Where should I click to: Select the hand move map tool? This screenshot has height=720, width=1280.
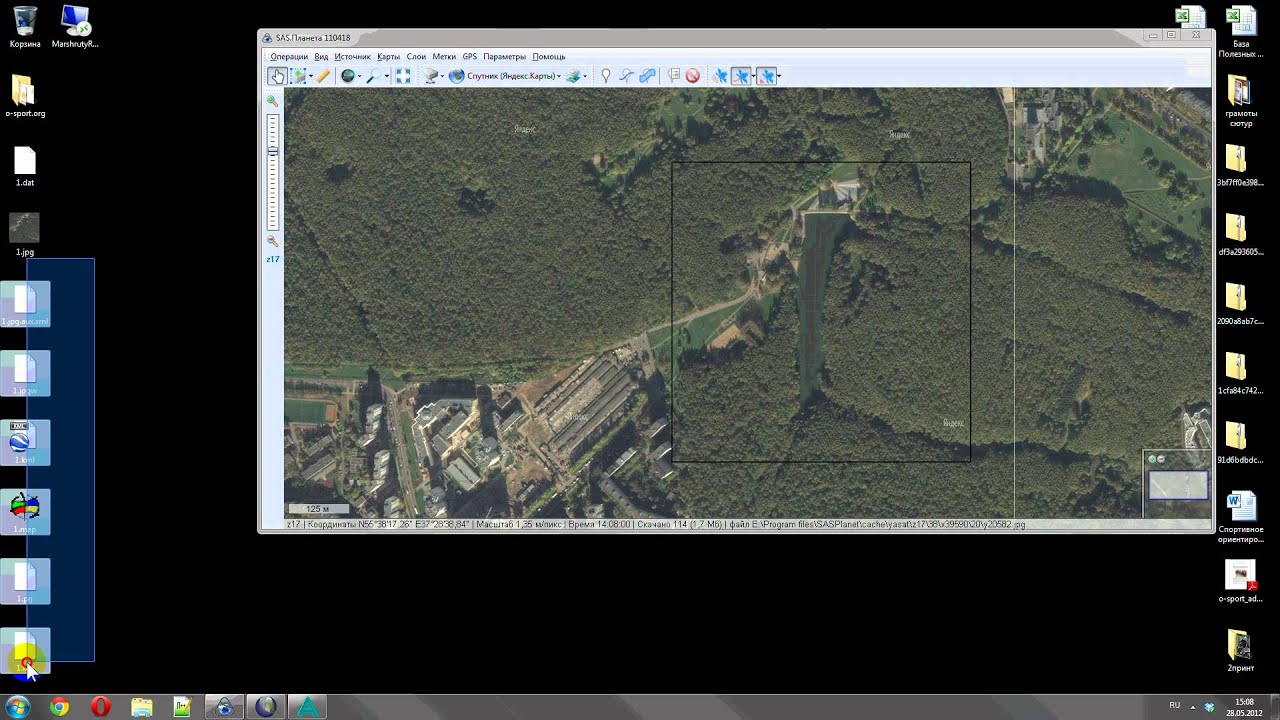point(277,76)
